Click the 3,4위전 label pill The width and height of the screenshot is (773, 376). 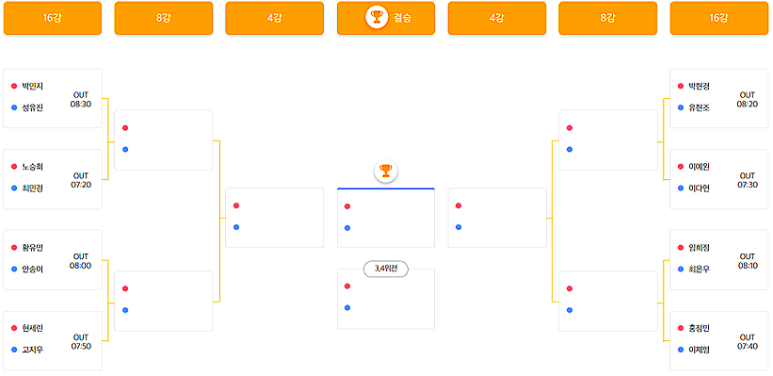tap(386, 269)
